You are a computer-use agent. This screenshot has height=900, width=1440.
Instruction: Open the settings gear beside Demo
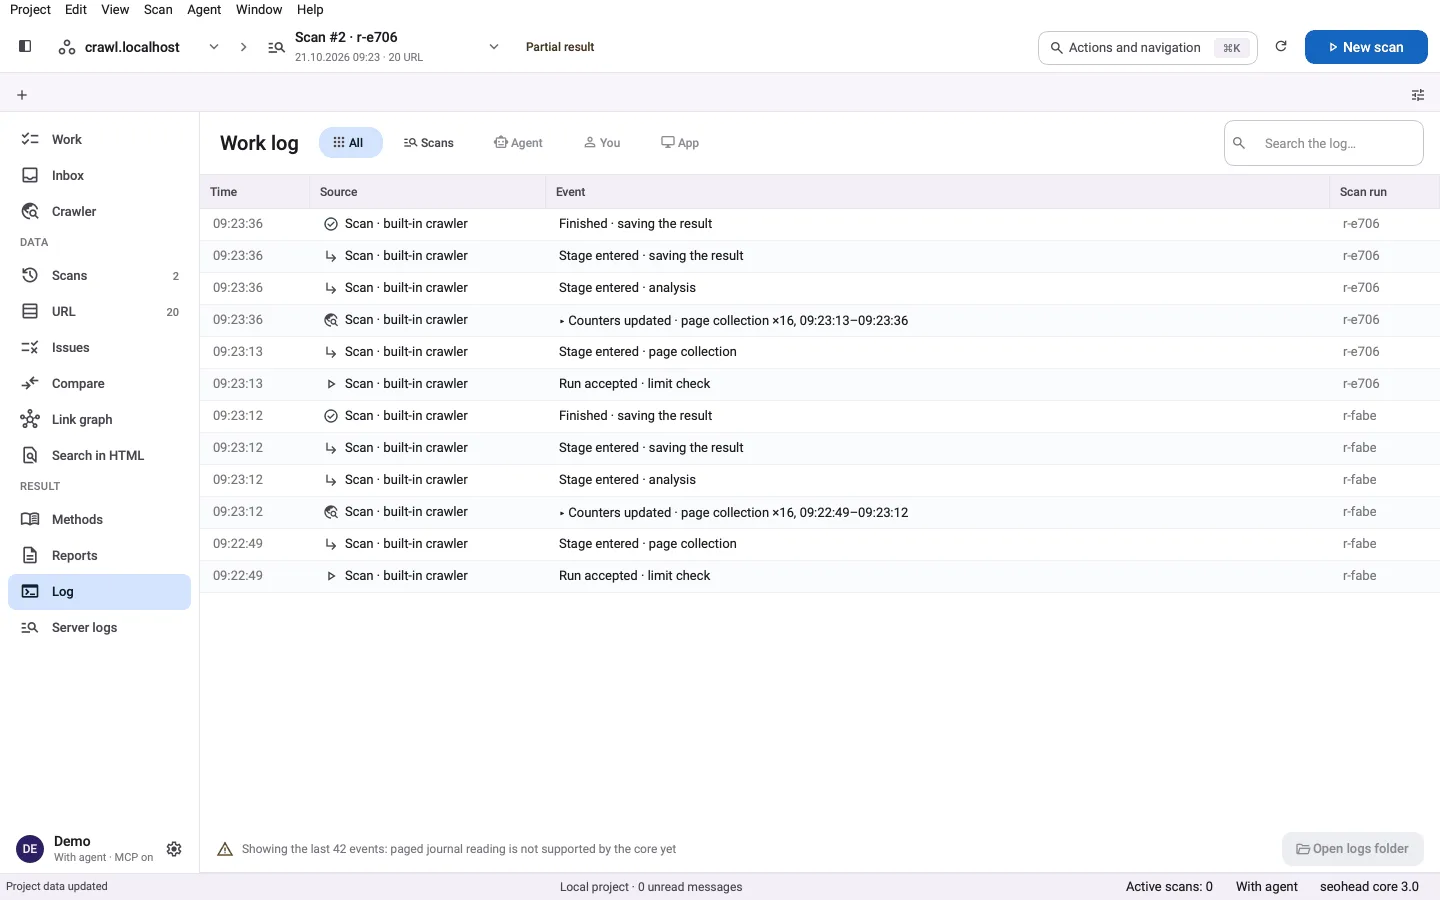(x=174, y=849)
